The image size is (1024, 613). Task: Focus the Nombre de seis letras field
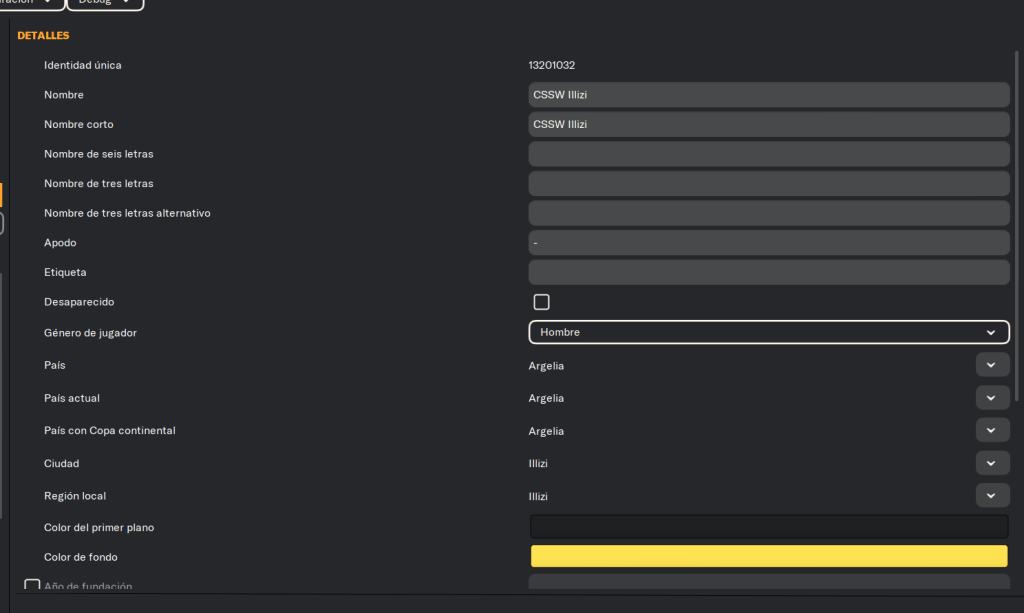point(768,154)
